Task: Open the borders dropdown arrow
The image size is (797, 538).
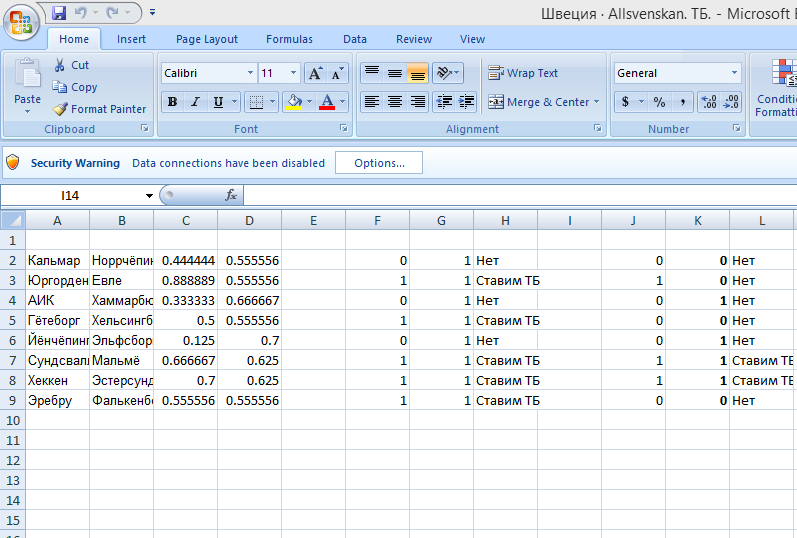Action: [x=272, y=102]
